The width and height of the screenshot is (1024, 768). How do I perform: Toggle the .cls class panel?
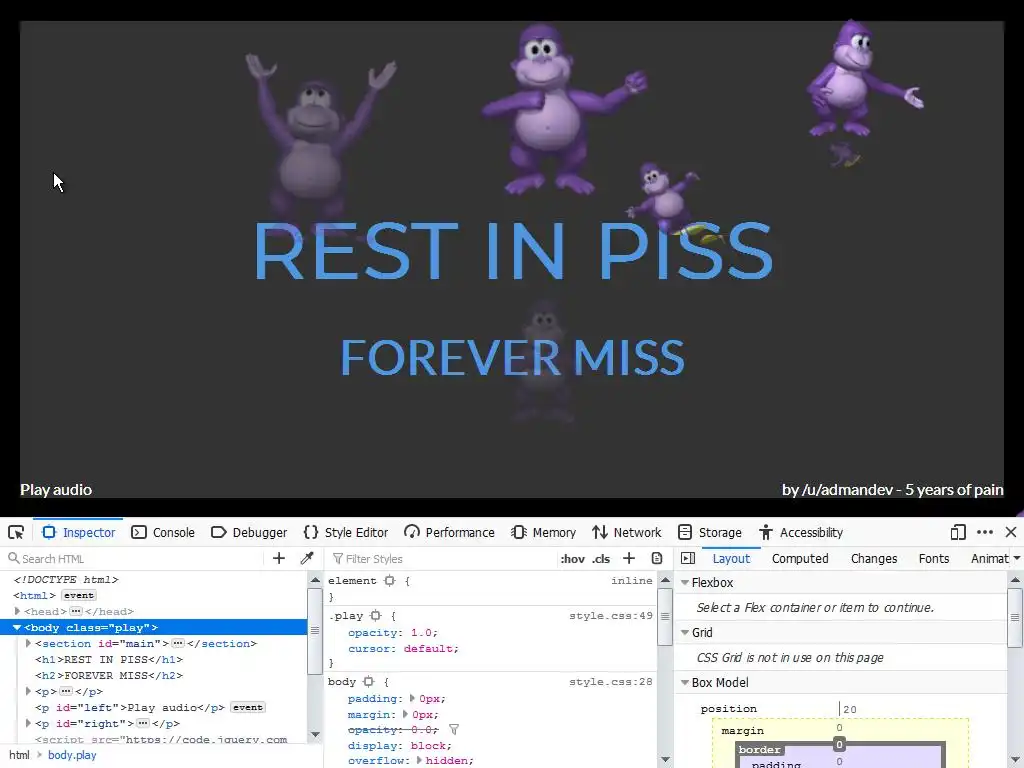coord(601,559)
